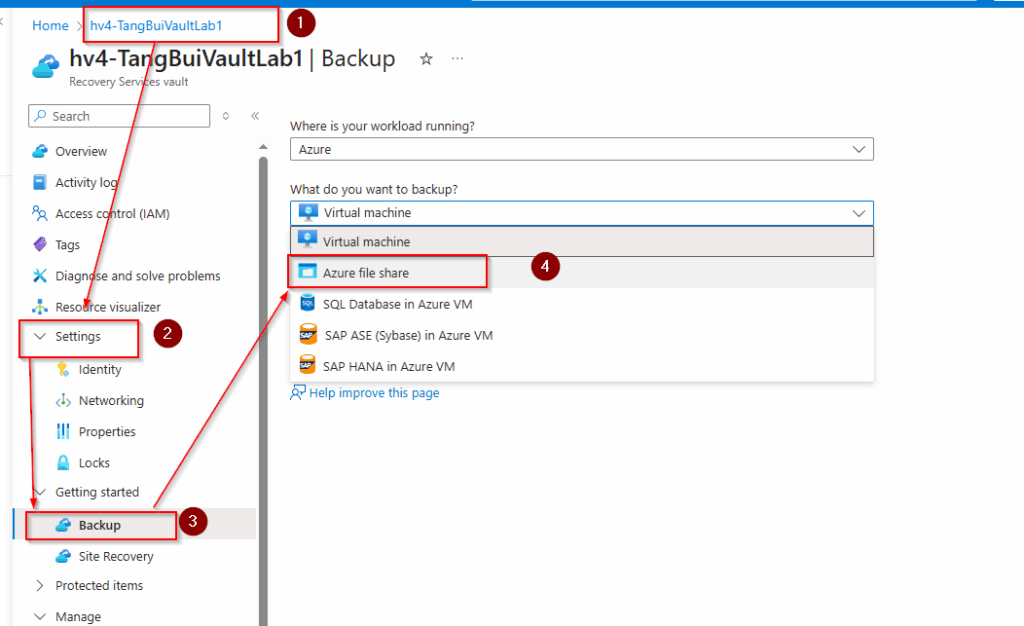Open Locks under Settings
This screenshot has height=626, width=1024.
(x=94, y=463)
